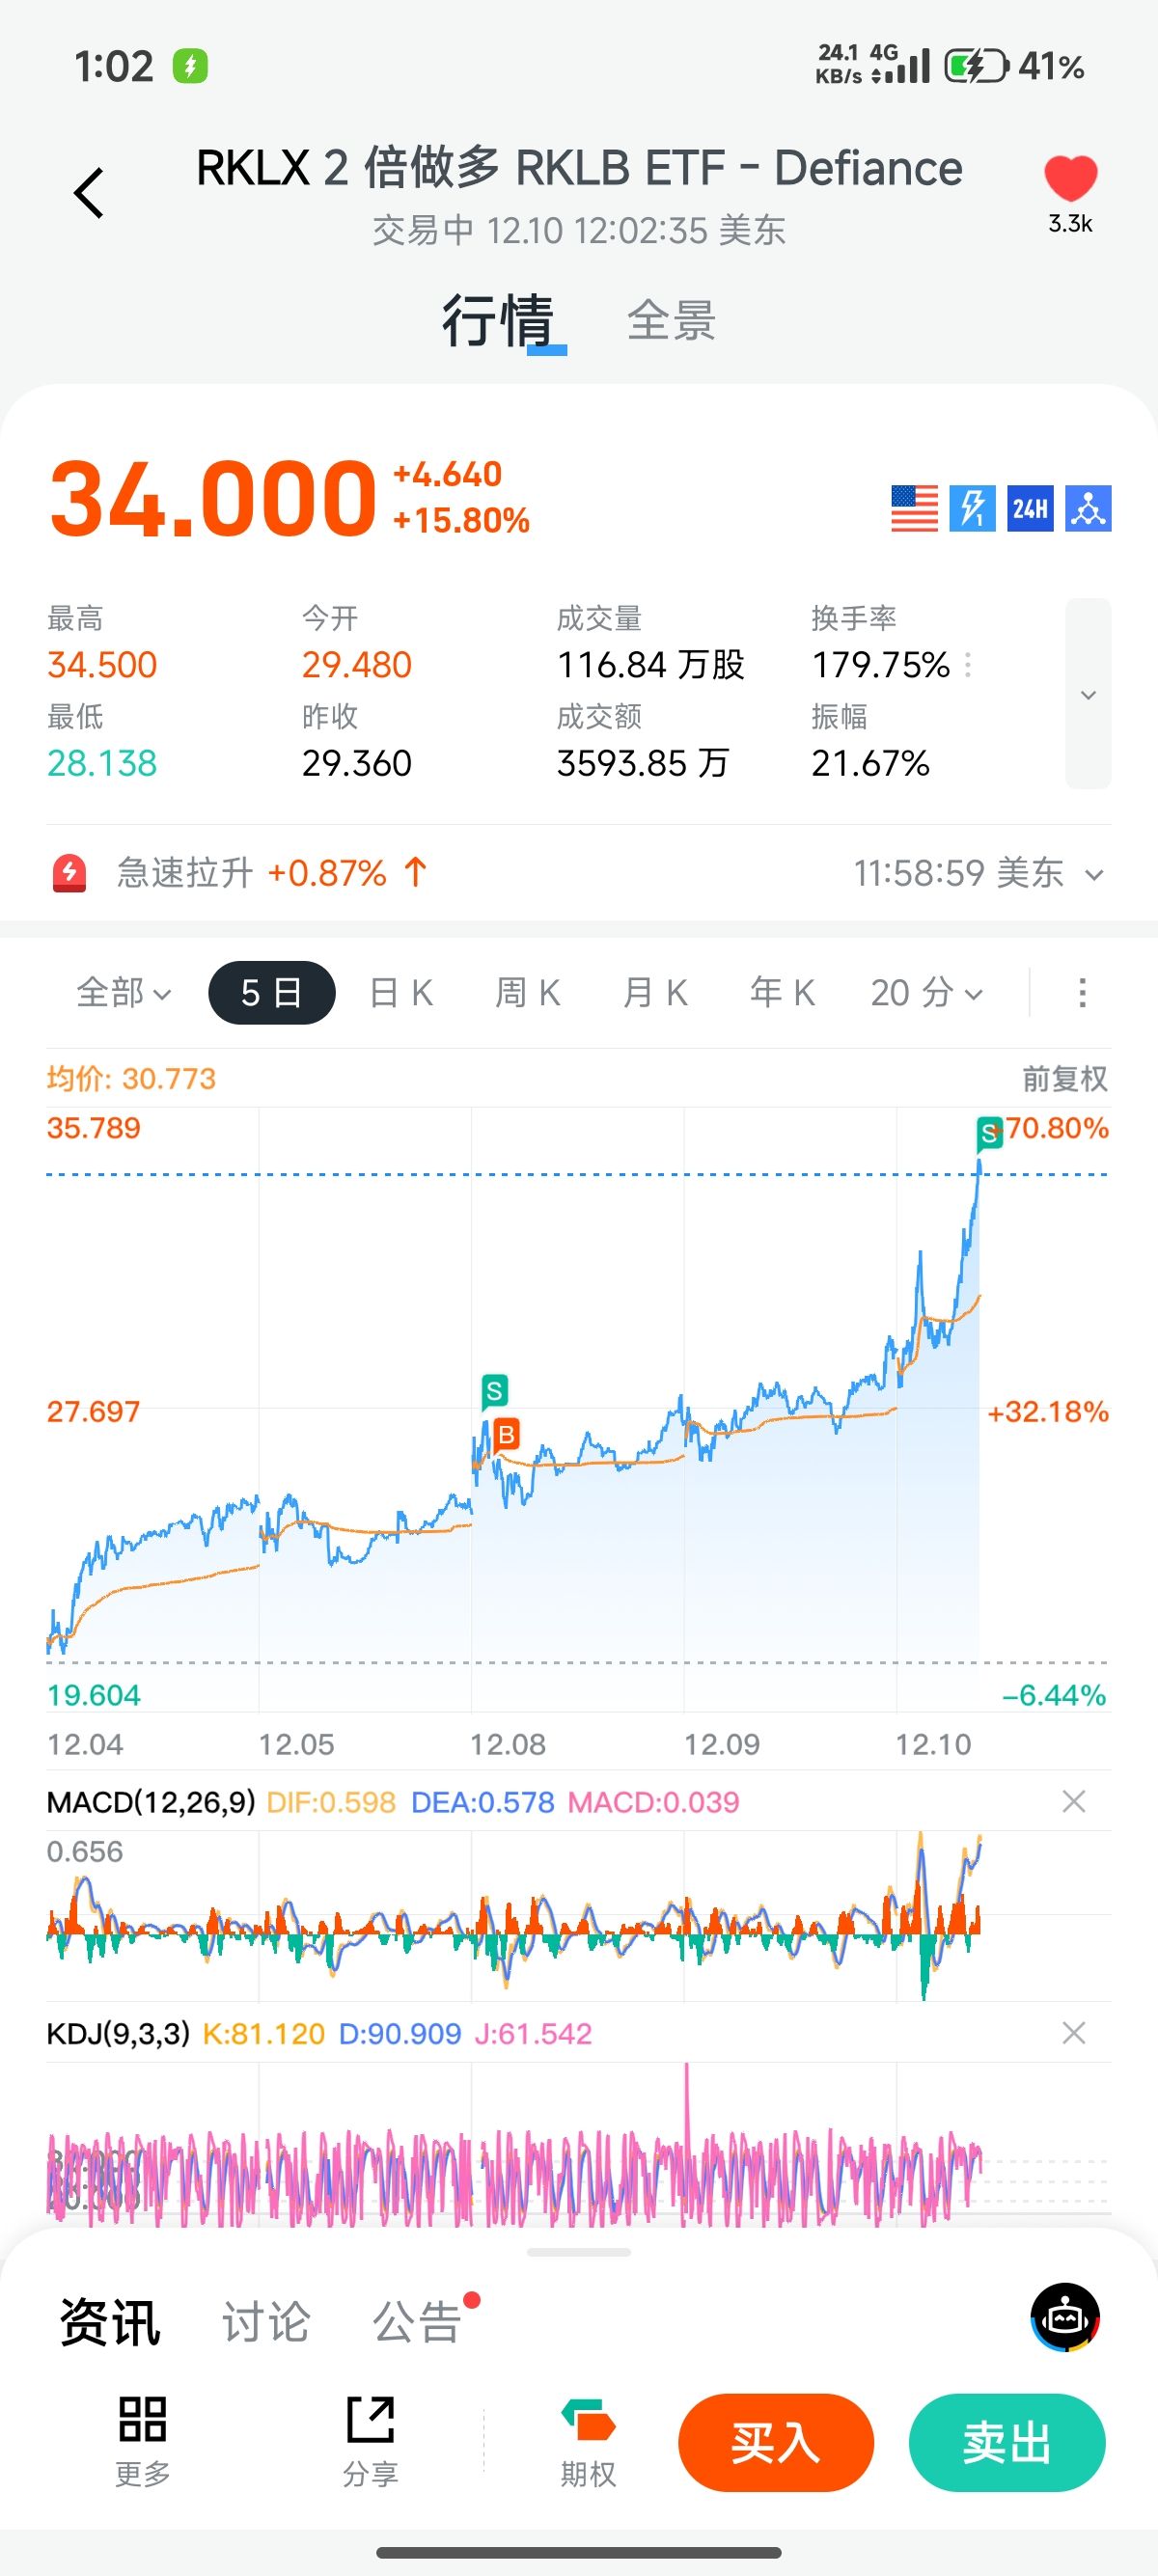
Task: Tap the three-dot chart settings menu
Action: [x=1082, y=993]
